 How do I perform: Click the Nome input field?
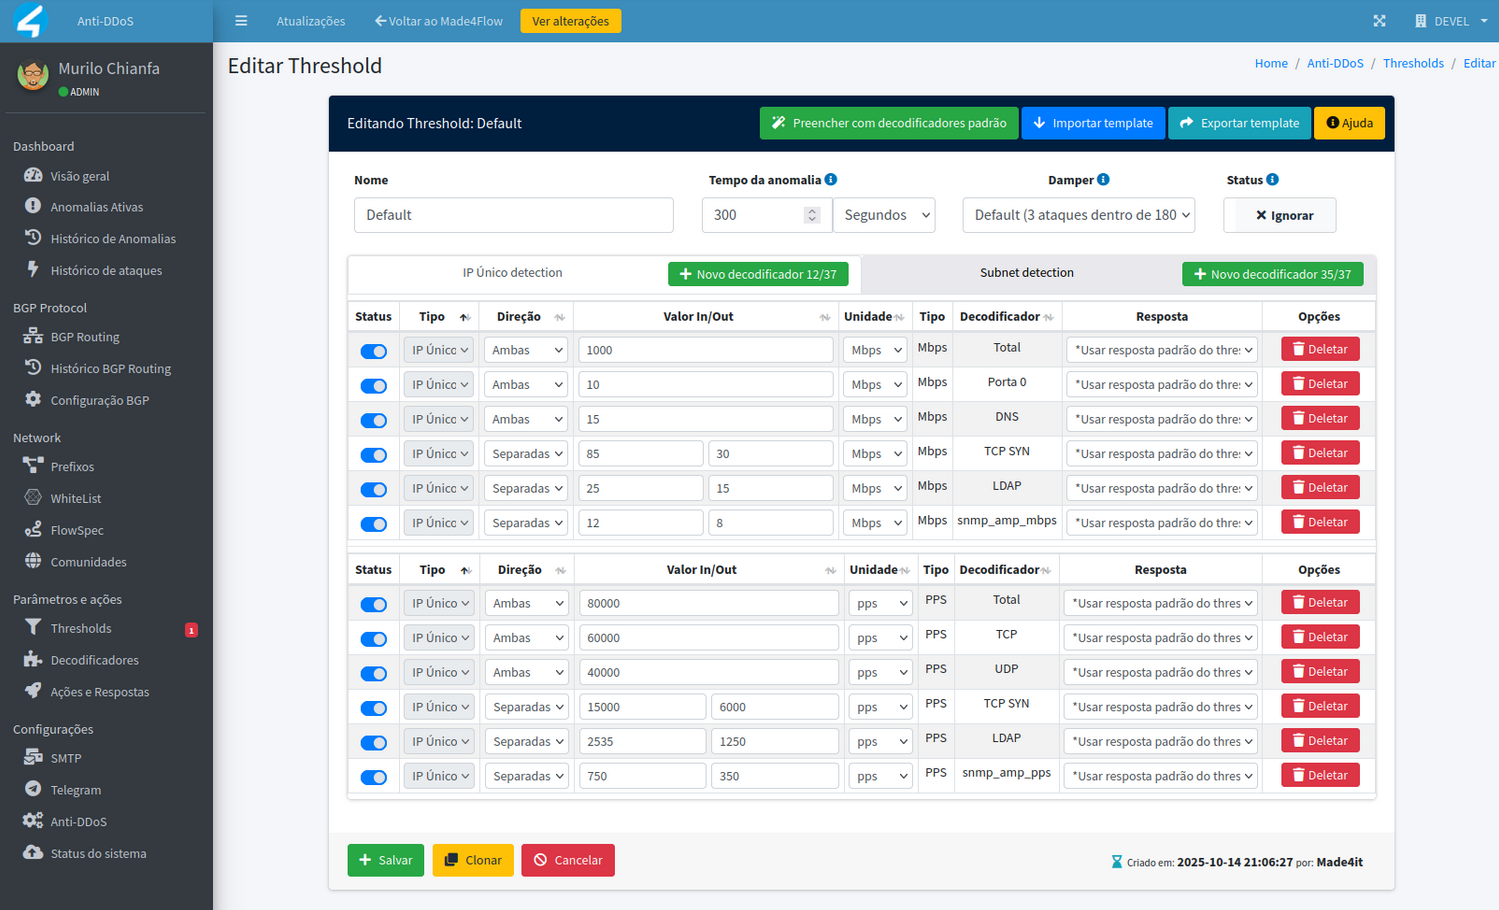coord(512,214)
